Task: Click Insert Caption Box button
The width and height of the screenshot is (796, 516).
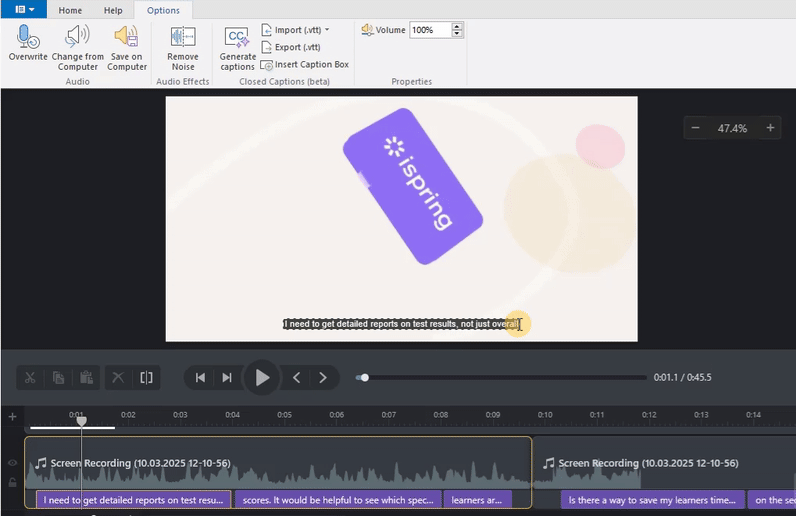Action: coord(311,64)
